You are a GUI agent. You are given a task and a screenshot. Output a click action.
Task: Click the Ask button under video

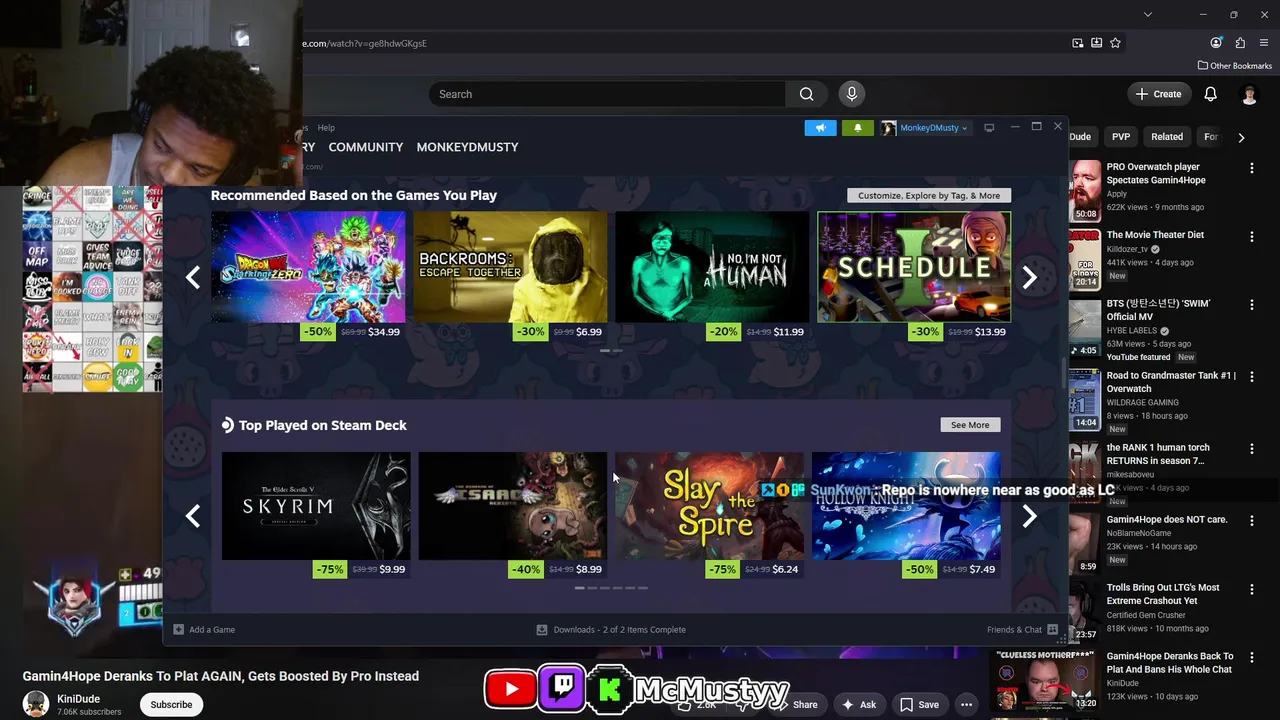(x=858, y=704)
